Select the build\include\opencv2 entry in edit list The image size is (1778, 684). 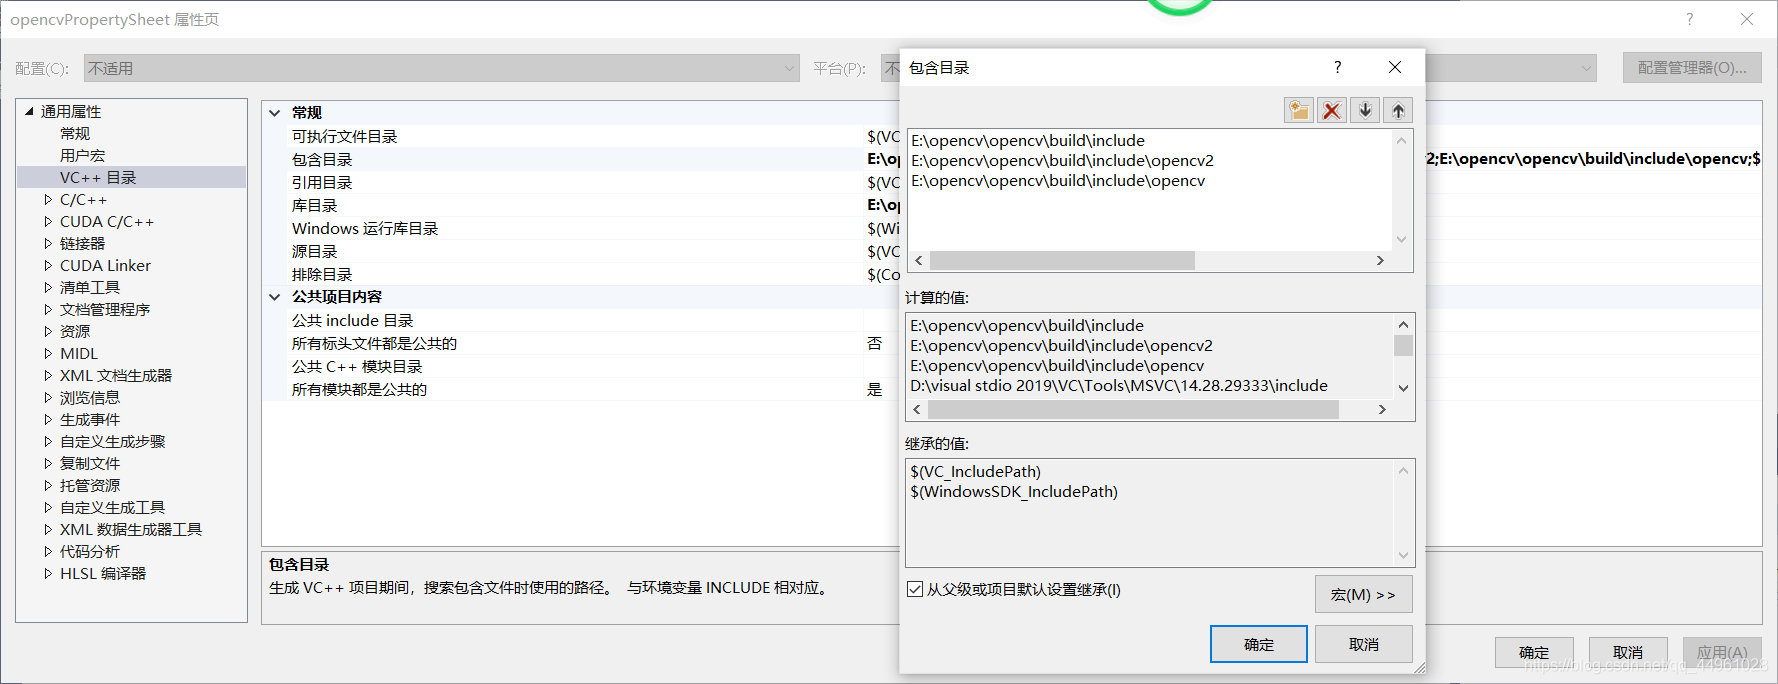(x=1062, y=161)
